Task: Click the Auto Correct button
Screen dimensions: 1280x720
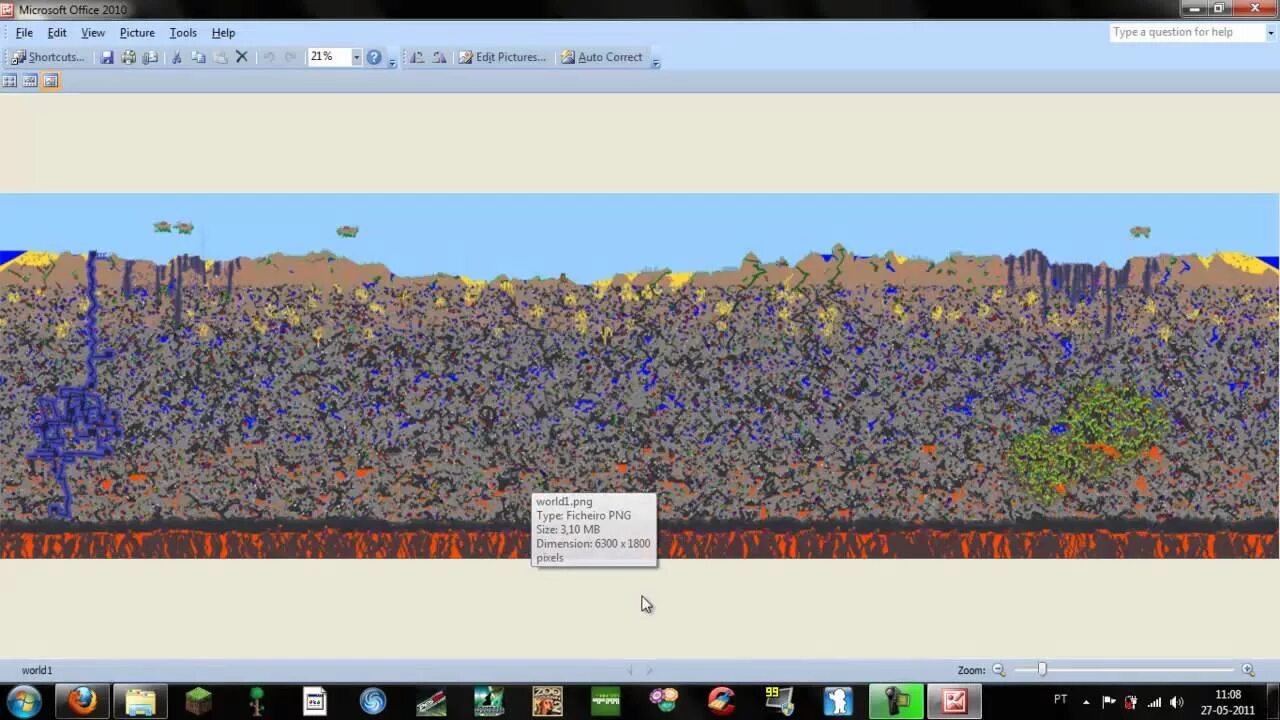Action: pos(602,57)
